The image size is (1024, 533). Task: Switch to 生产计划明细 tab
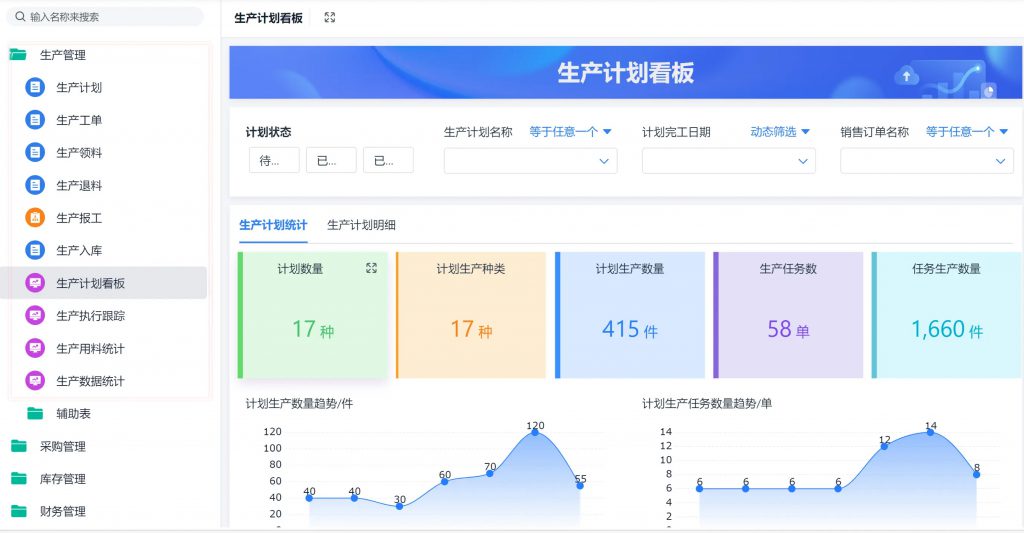point(361,225)
